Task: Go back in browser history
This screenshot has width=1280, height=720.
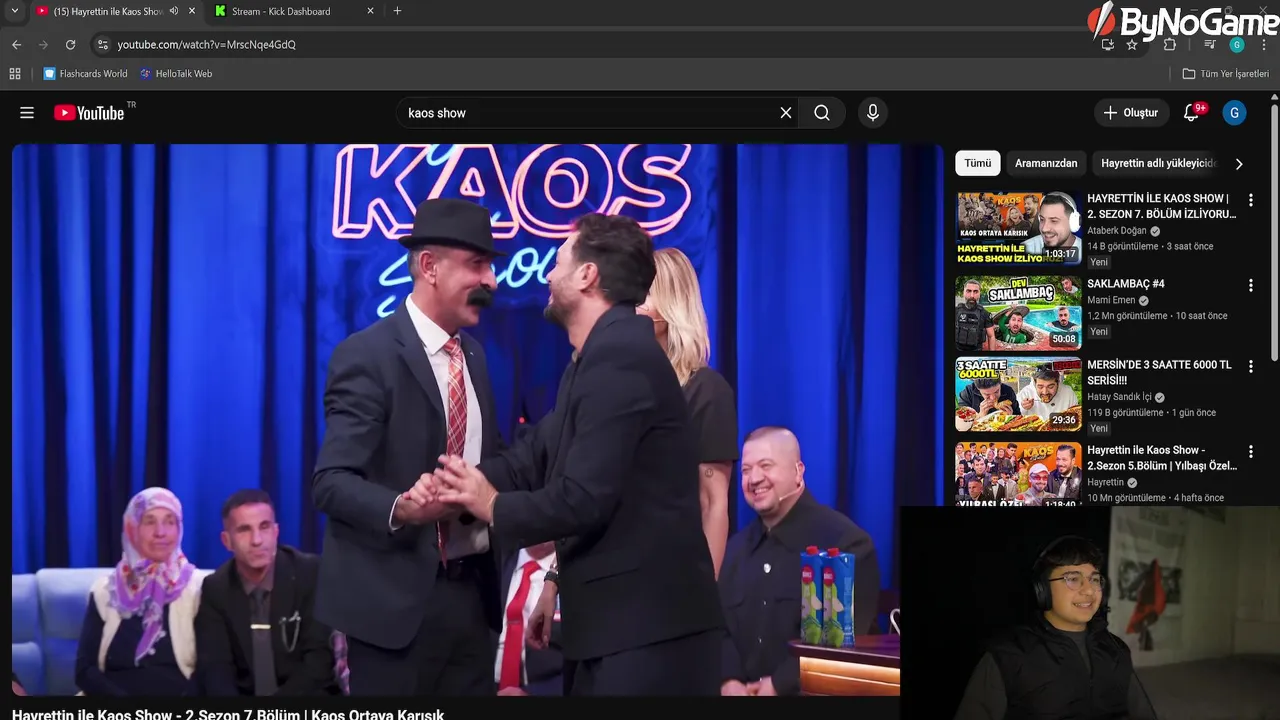Action: 16,44
